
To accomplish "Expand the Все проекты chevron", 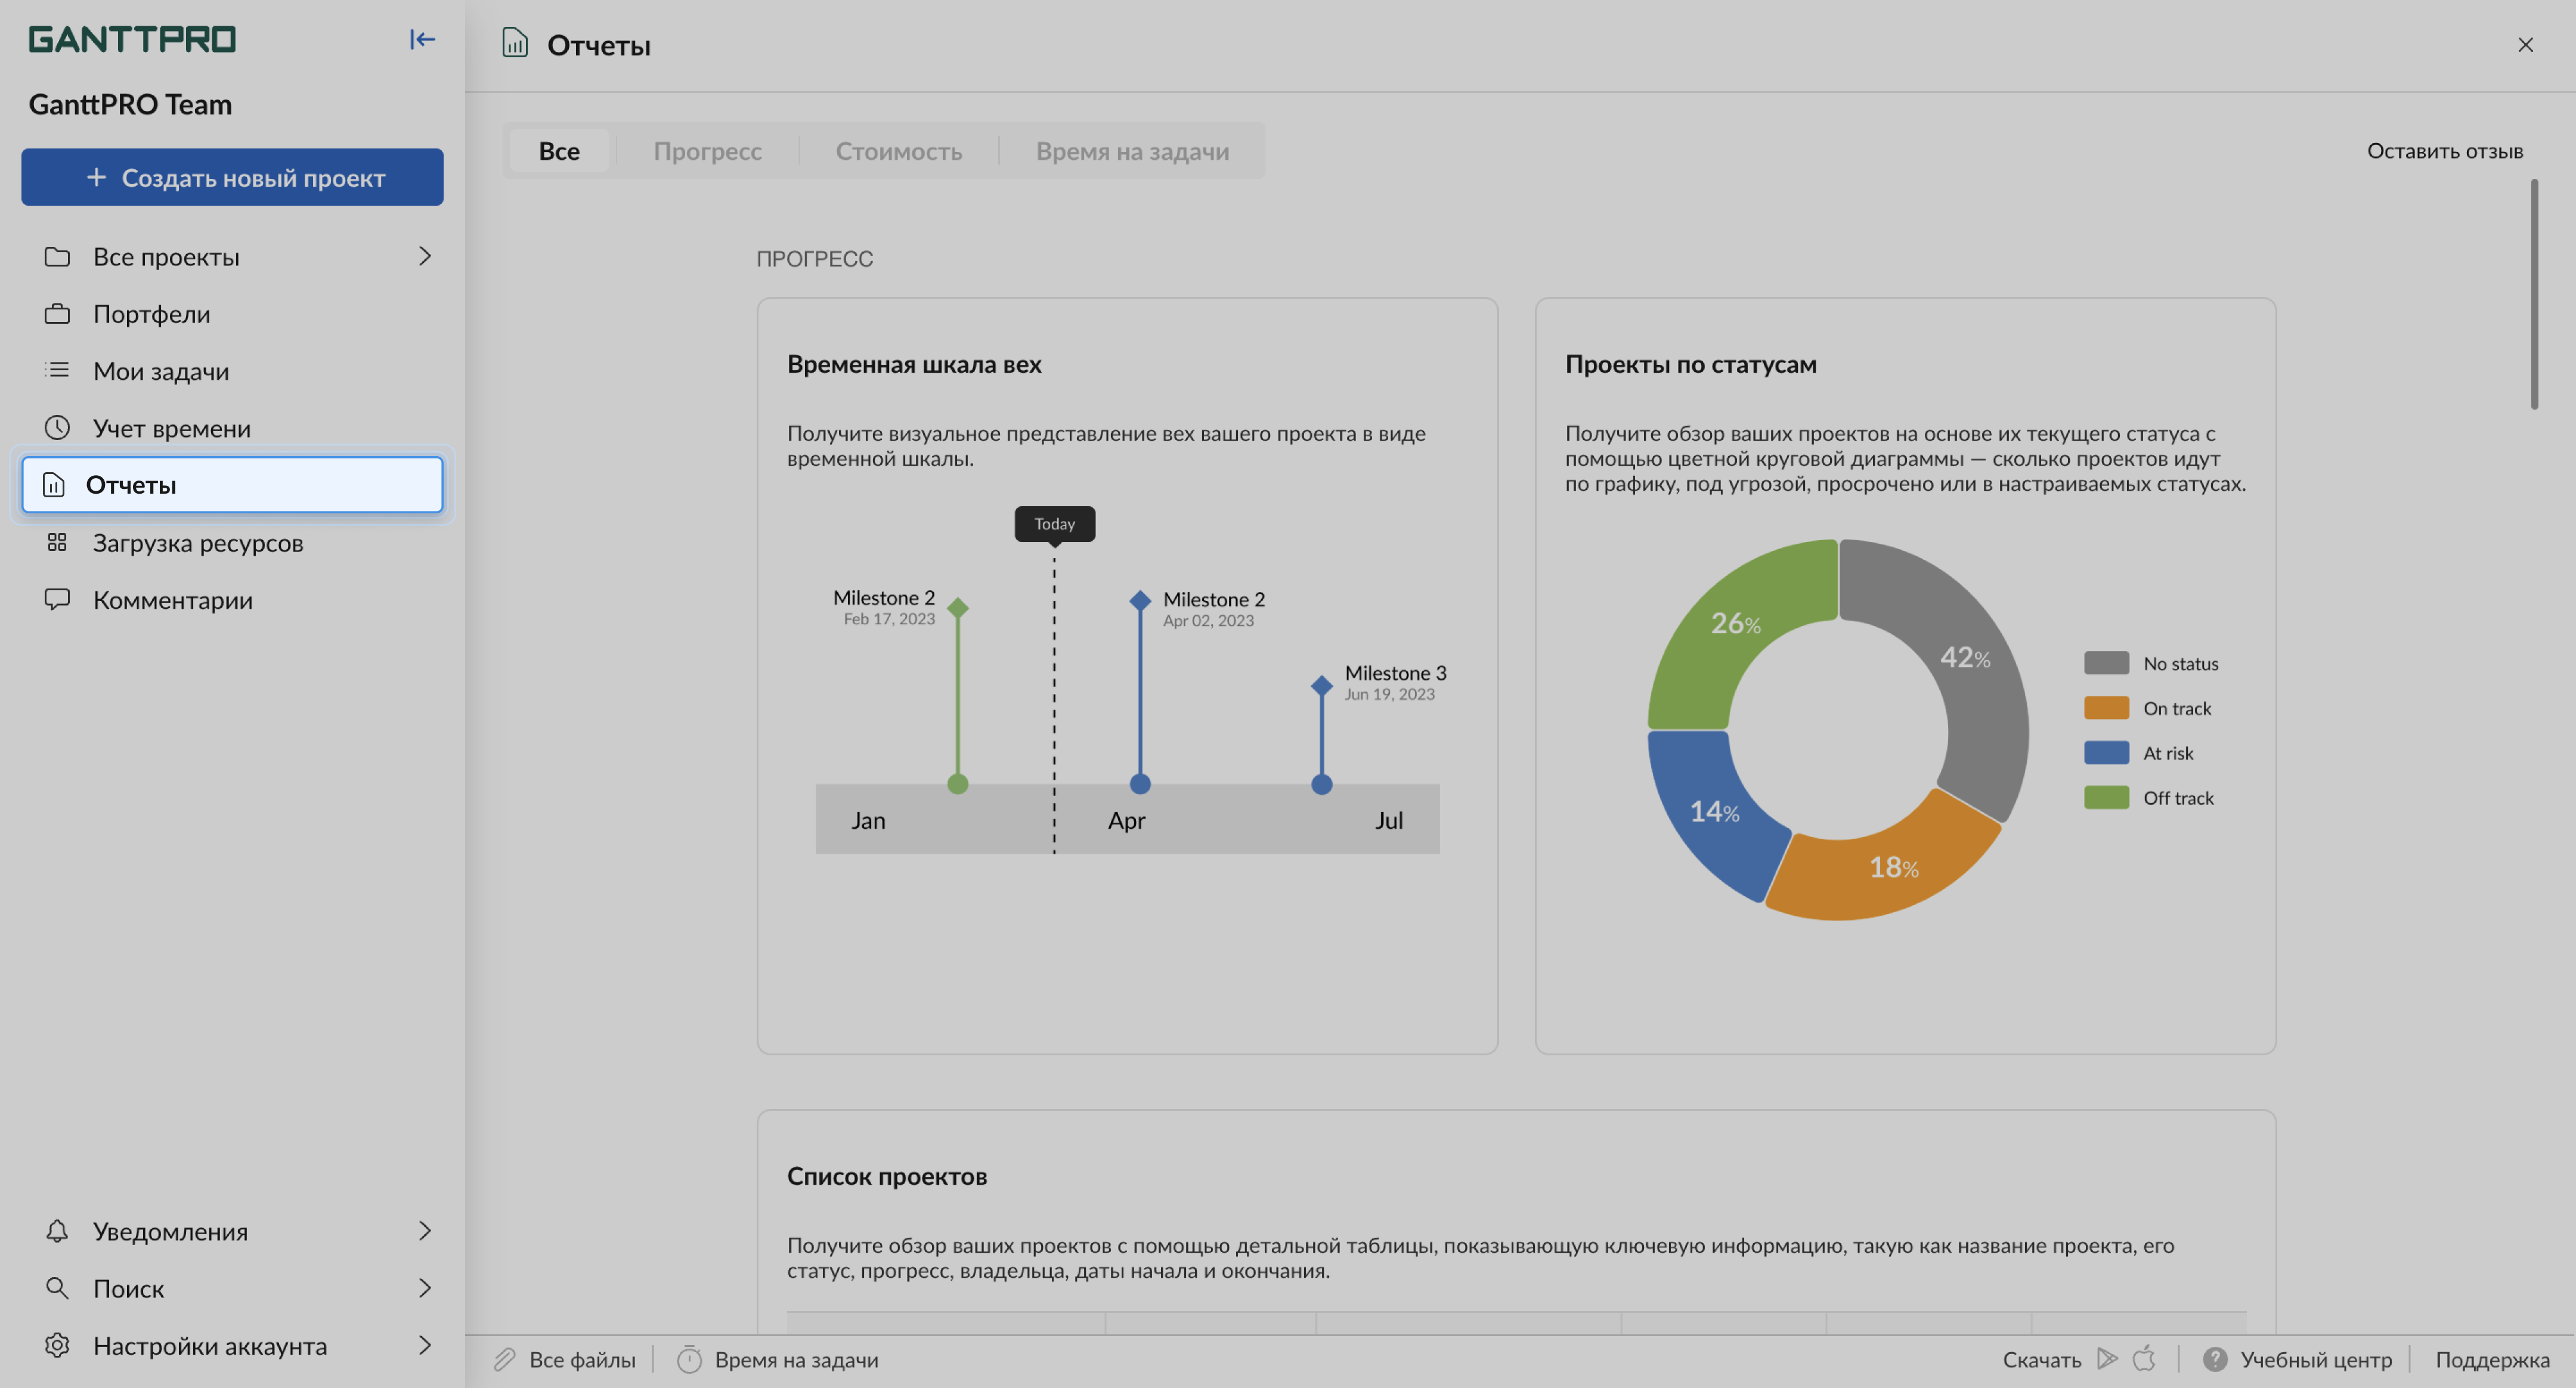I will 424,256.
